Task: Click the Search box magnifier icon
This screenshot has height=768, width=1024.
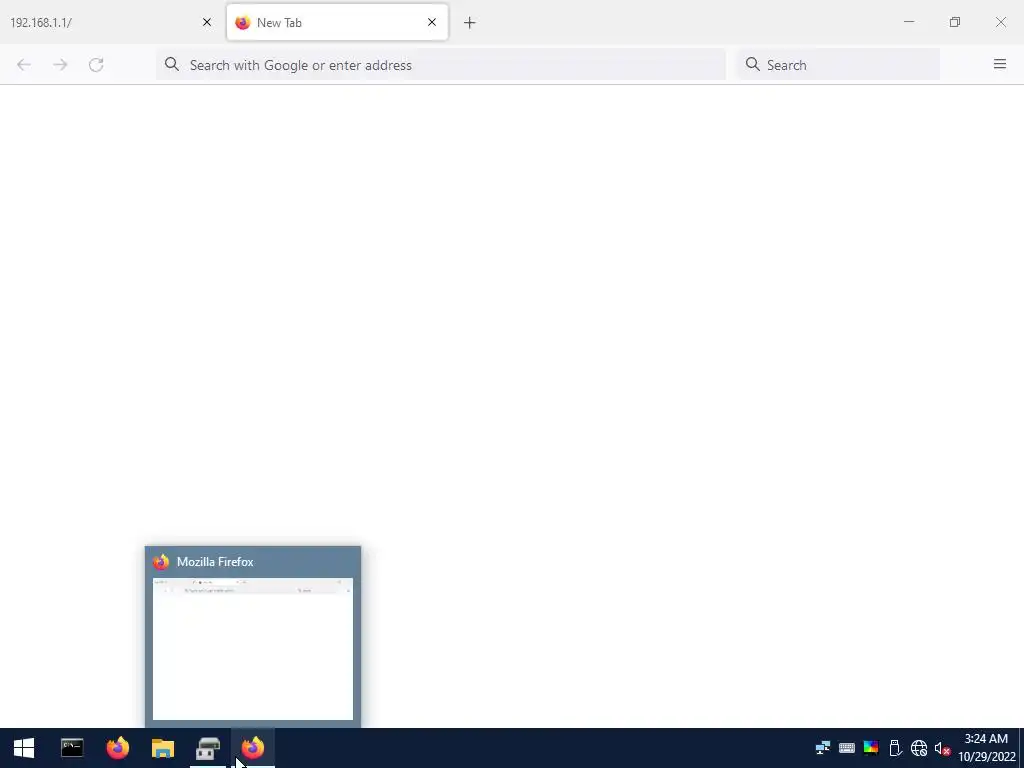Action: [x=752, y=64]
